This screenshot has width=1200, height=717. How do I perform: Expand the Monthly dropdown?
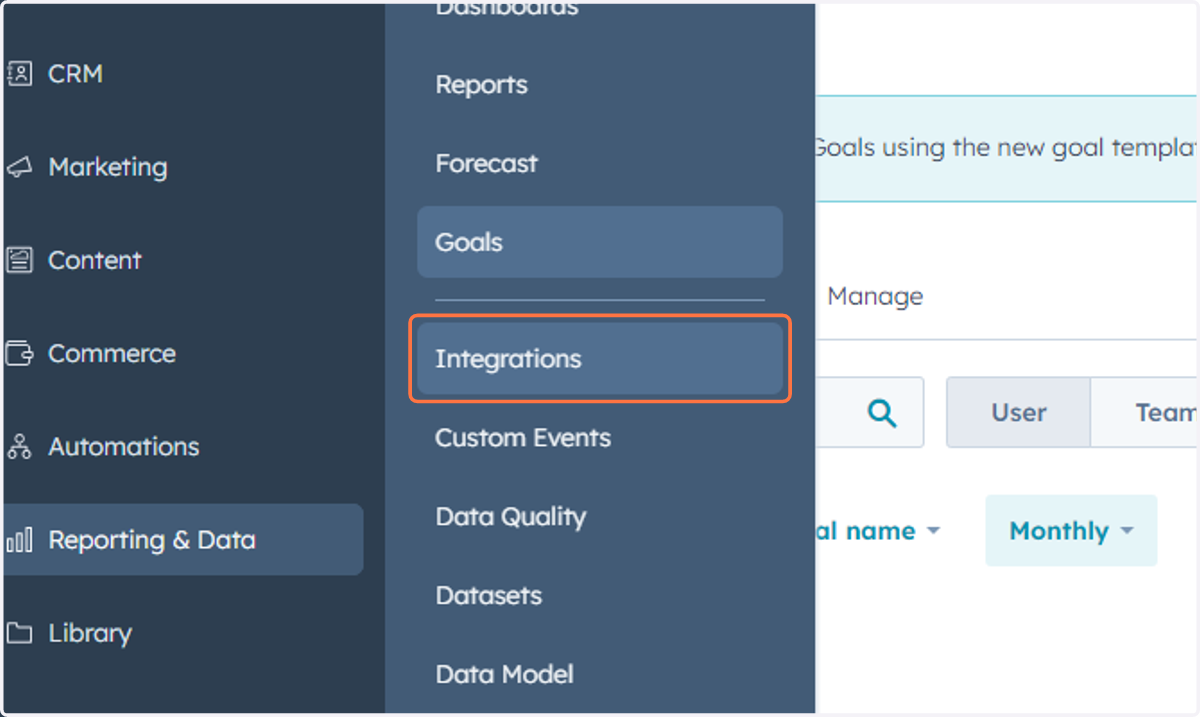coord(1071,531)
